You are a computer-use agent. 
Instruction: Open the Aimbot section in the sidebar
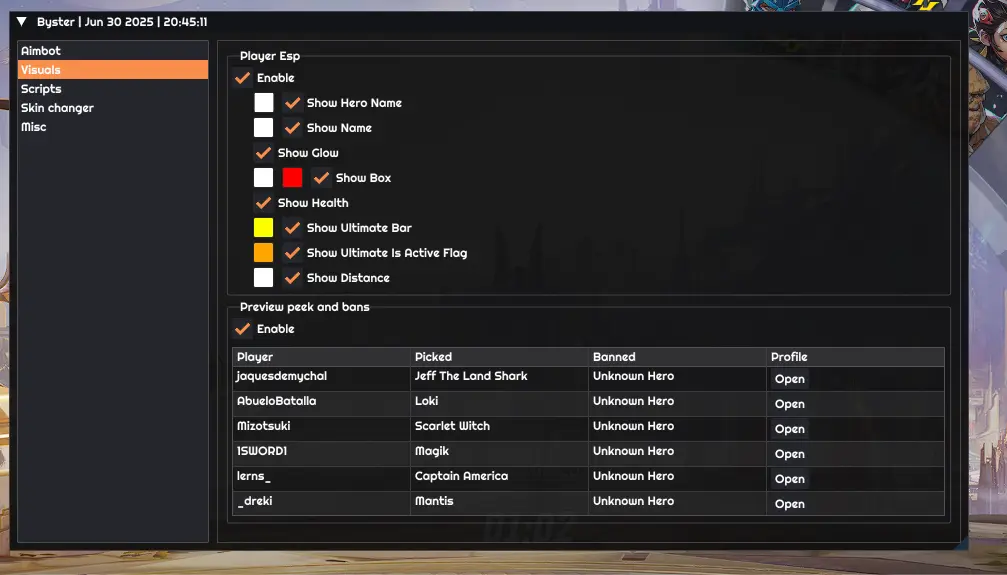[x=41, y=51]
